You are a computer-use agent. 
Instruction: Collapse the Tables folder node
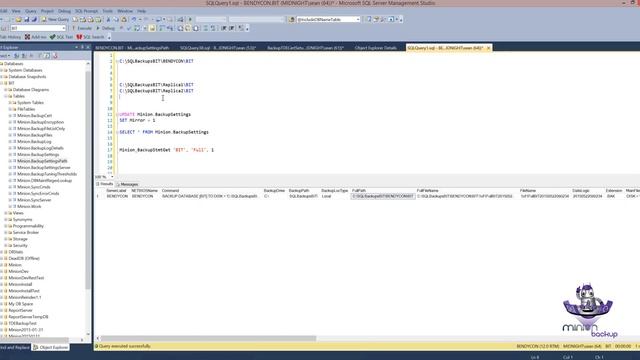(6, 96)
